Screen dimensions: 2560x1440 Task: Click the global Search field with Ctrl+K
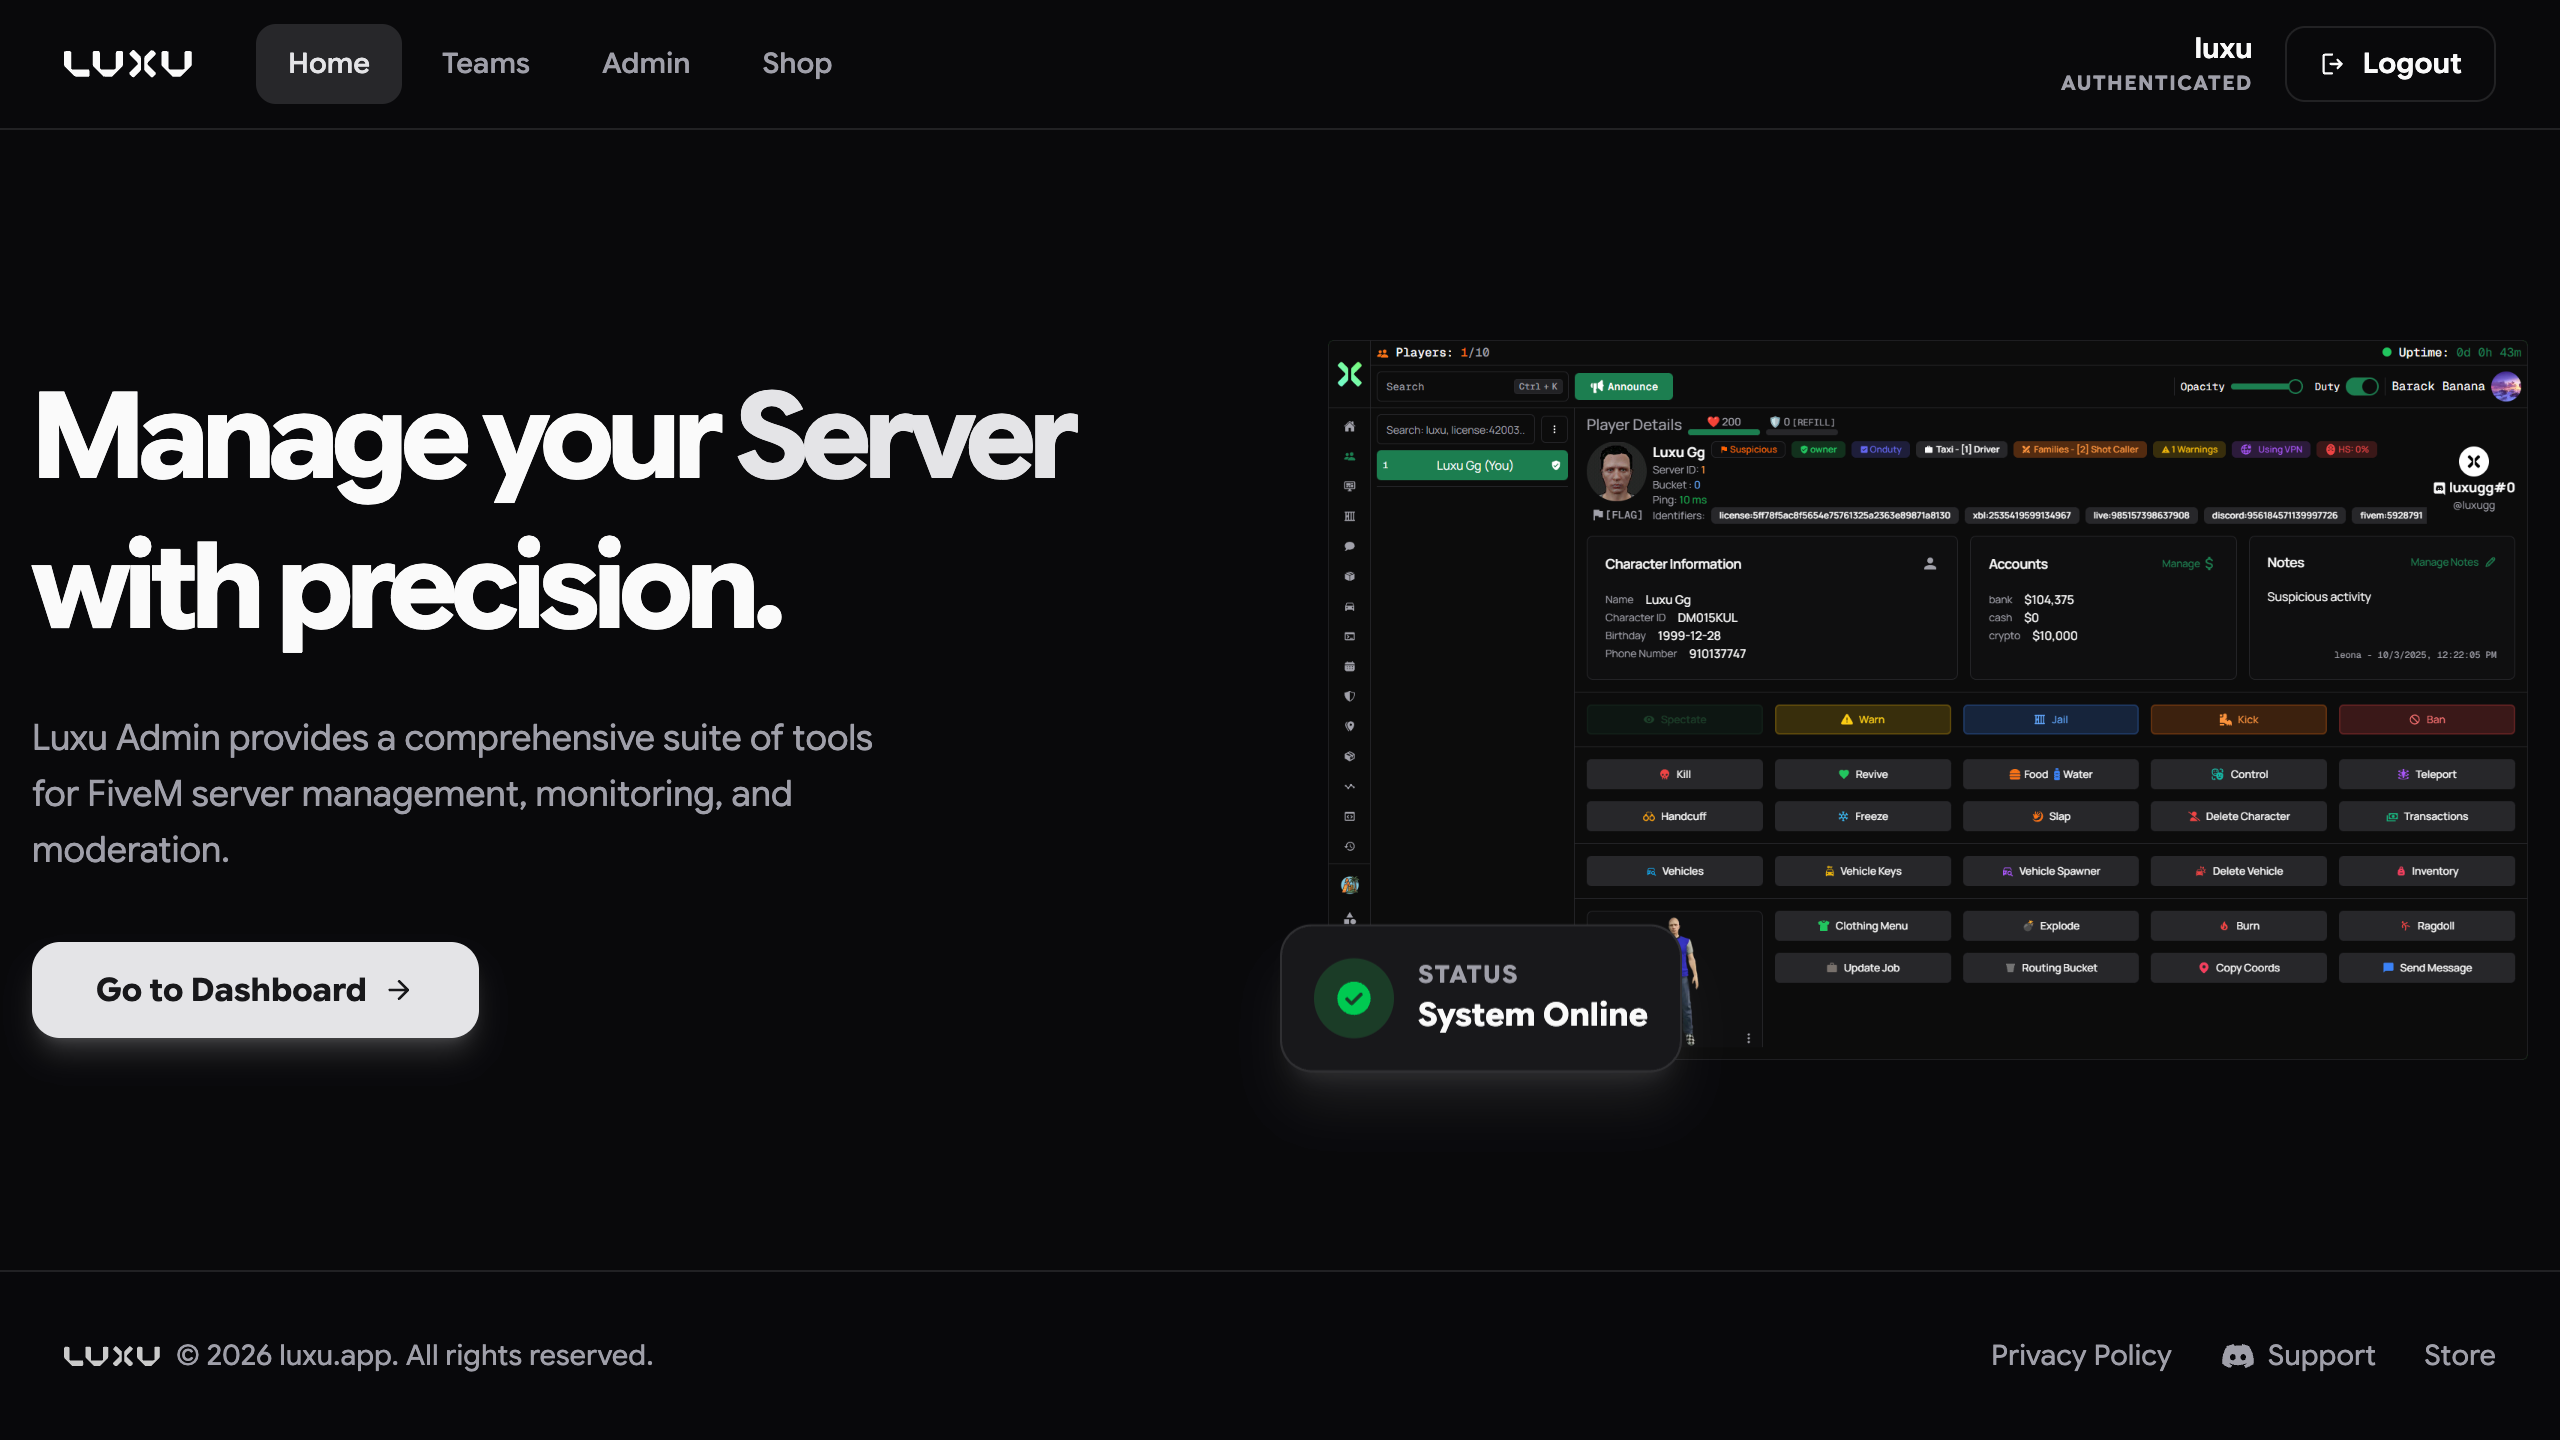tap(1472, 386)
